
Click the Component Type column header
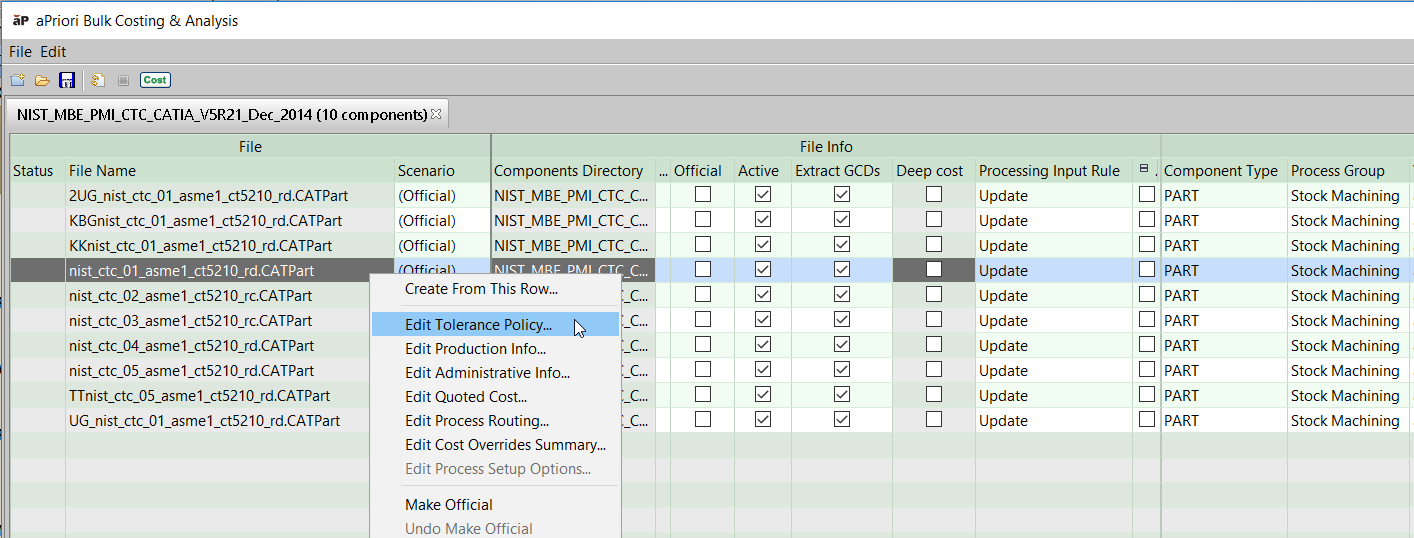coord(1224,171)
